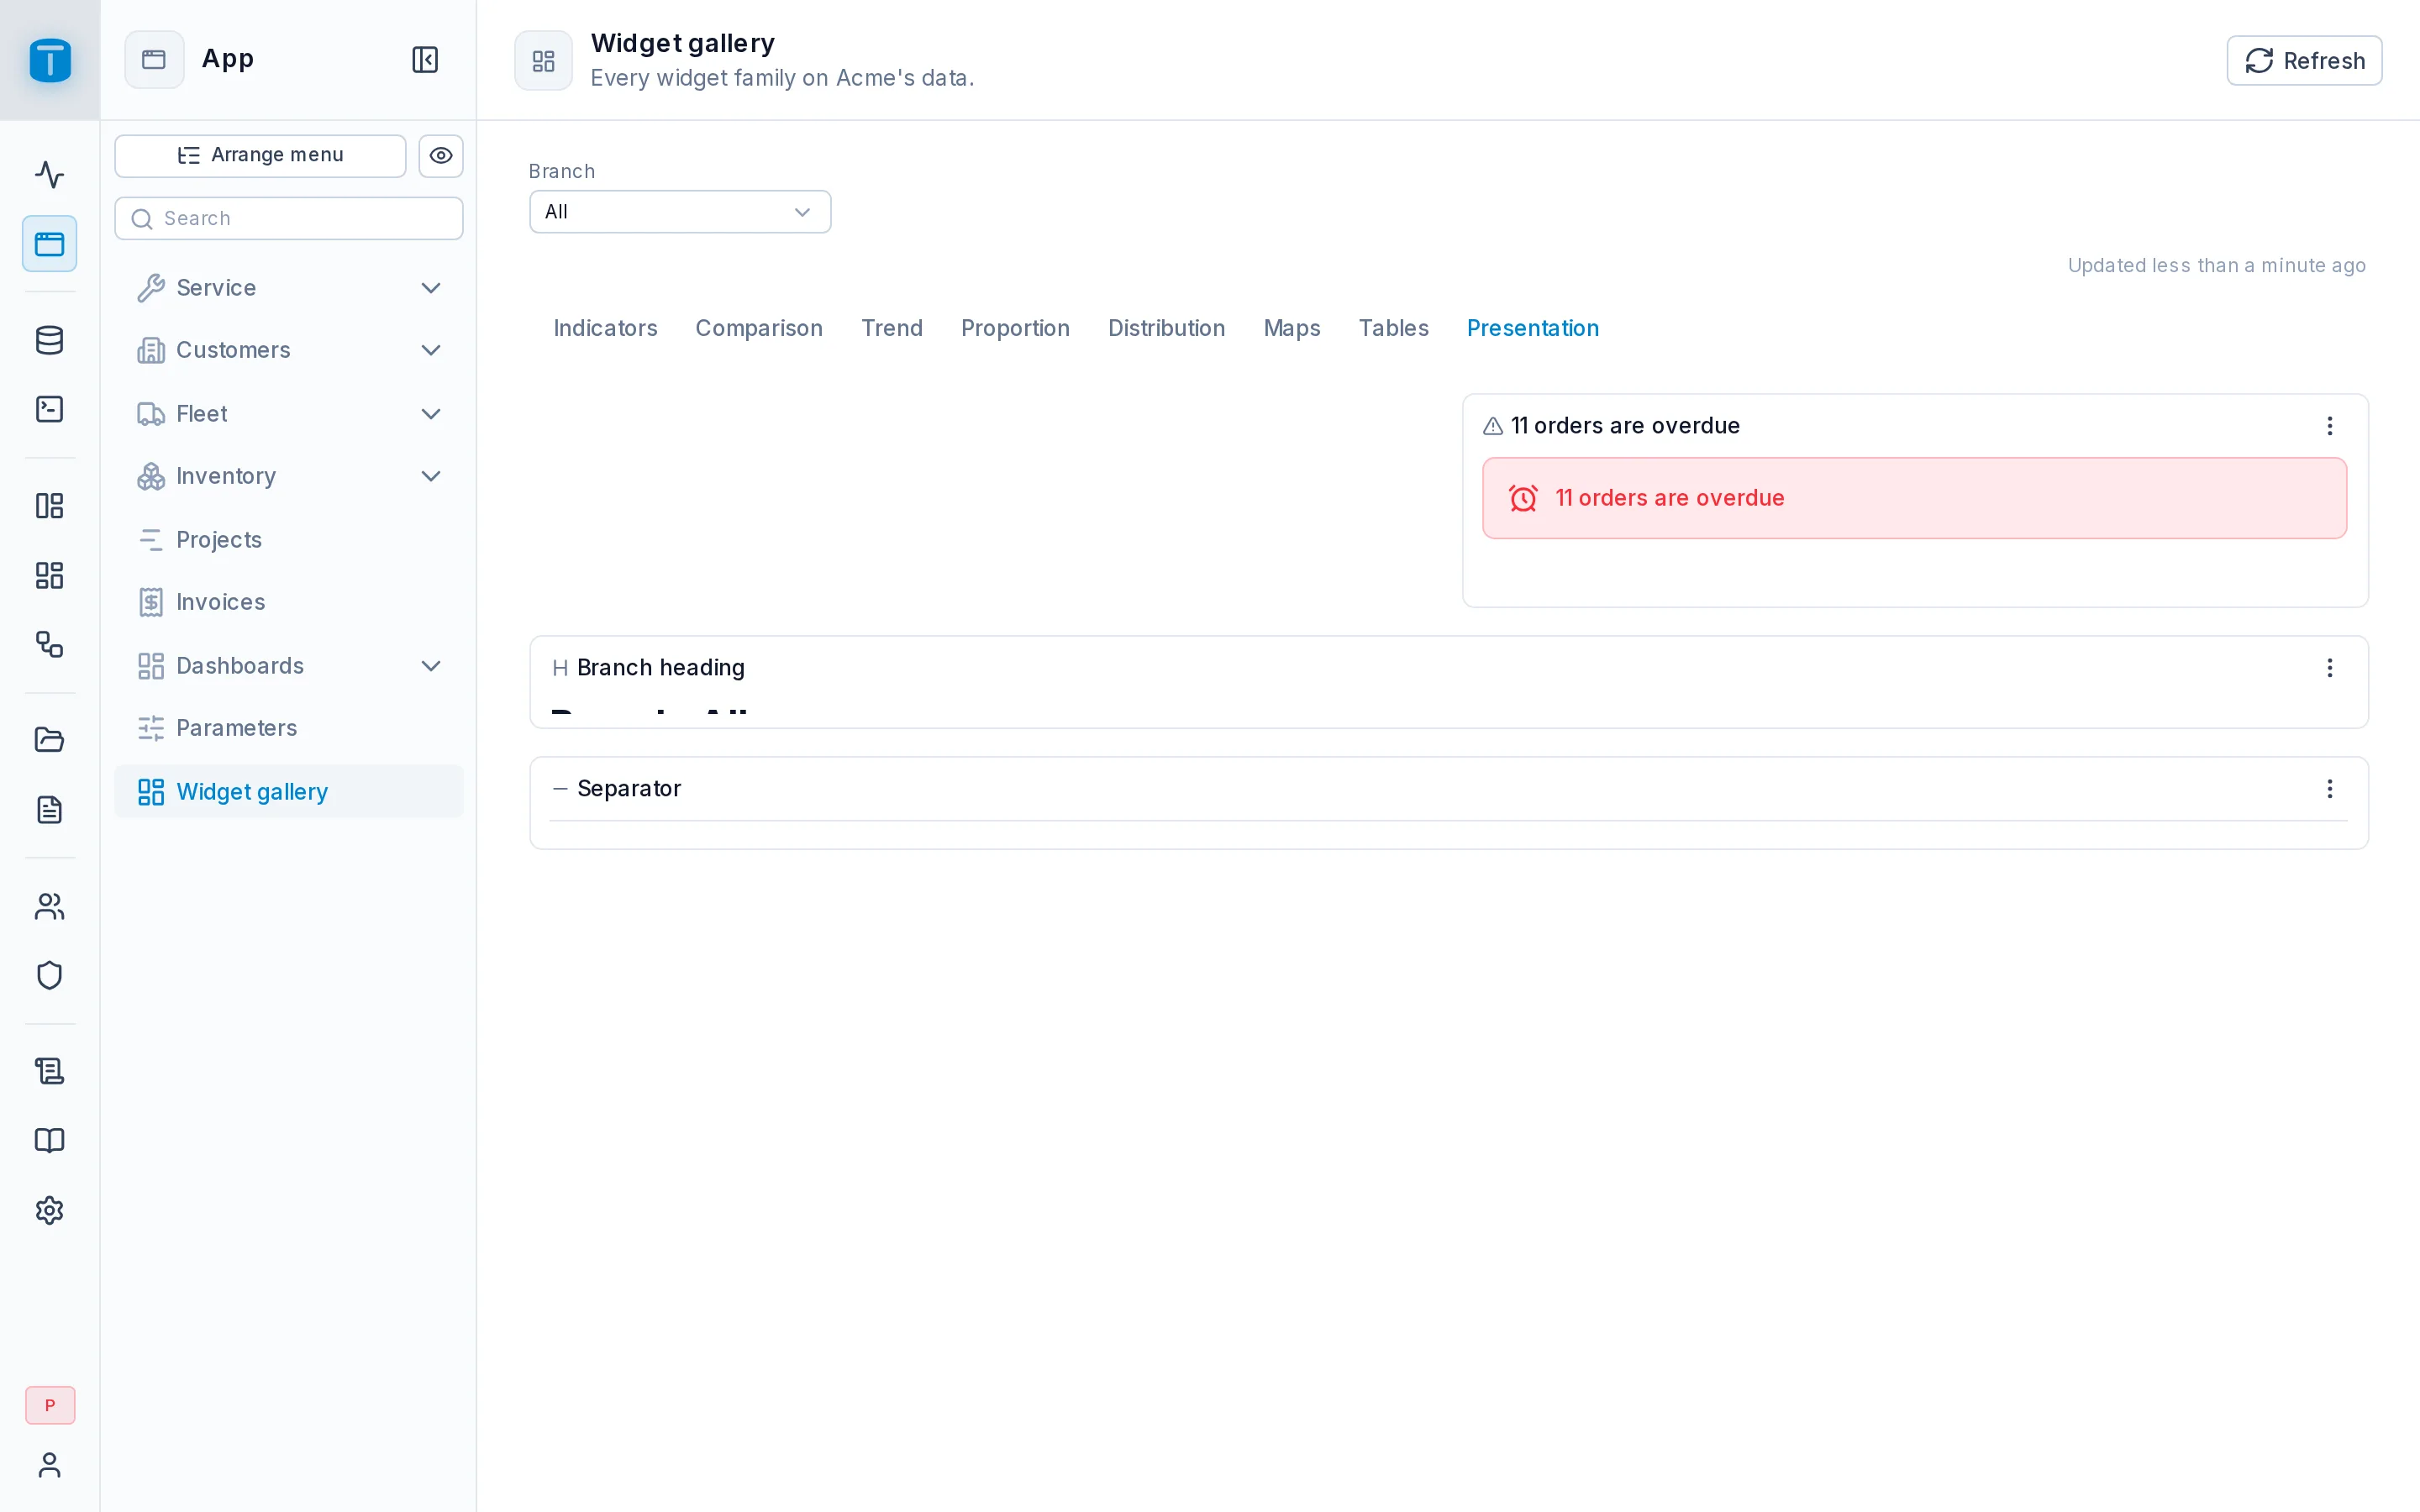Click the sidebar Search field
2420x1512 pixels.
(289, 218)
